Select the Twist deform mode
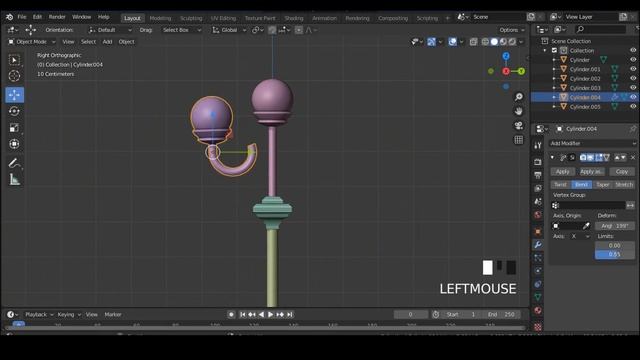Viewport: 640px width, 360px height. click(560, 184)
